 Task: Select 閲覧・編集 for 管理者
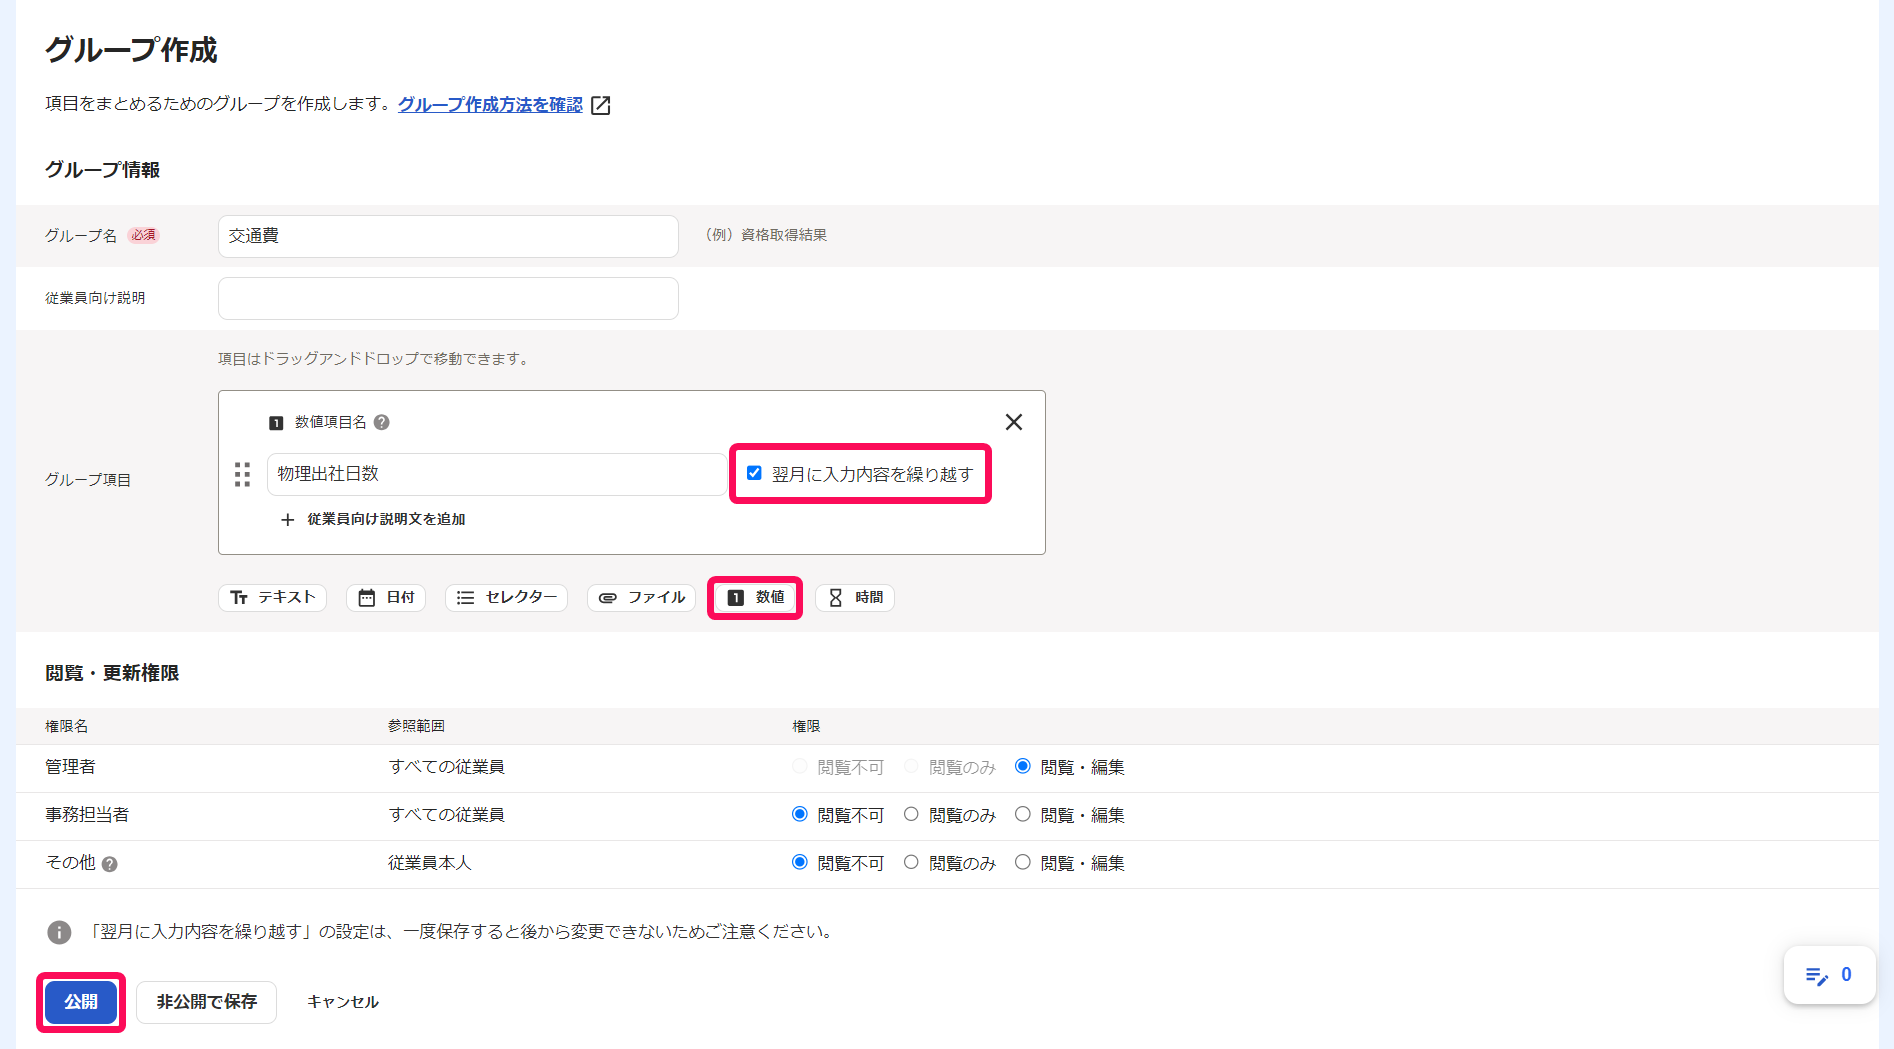(x=1023, y=766)
